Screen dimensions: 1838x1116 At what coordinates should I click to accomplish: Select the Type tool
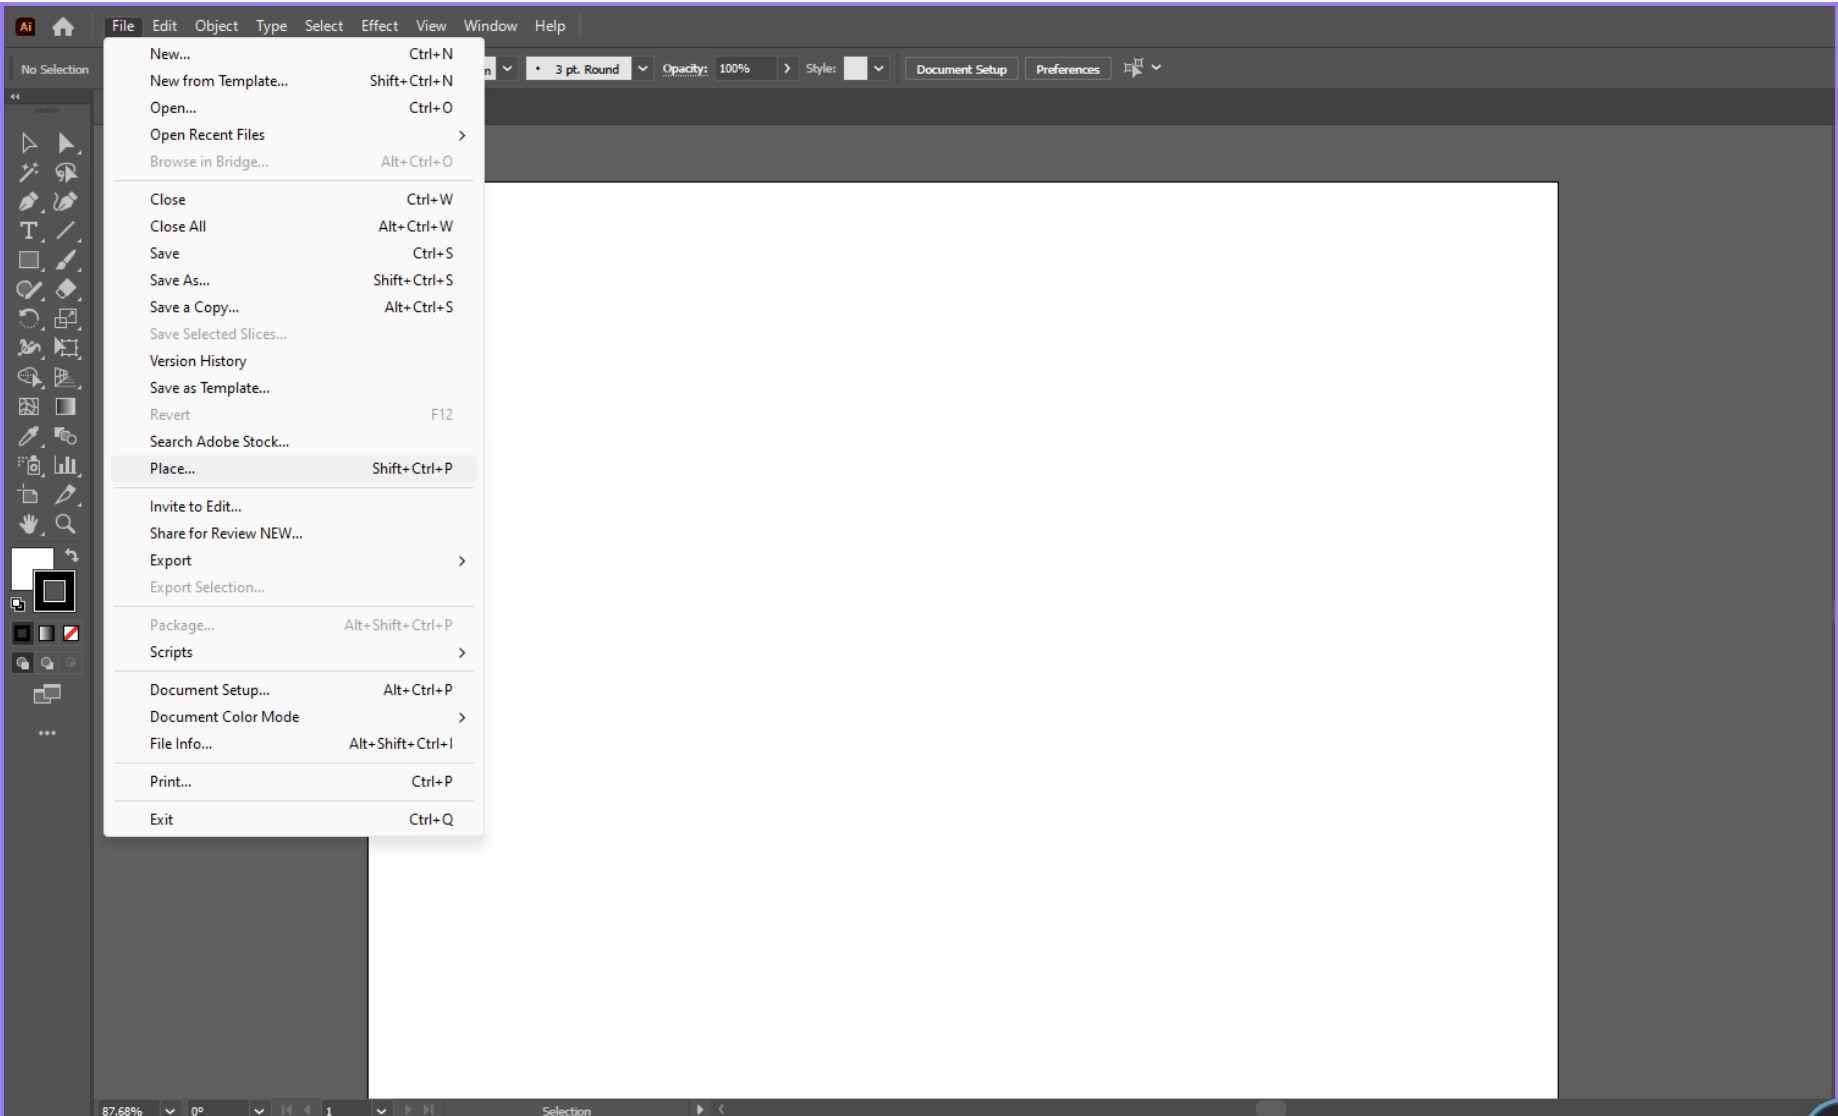pyautogui.click(x=30, y=231)
